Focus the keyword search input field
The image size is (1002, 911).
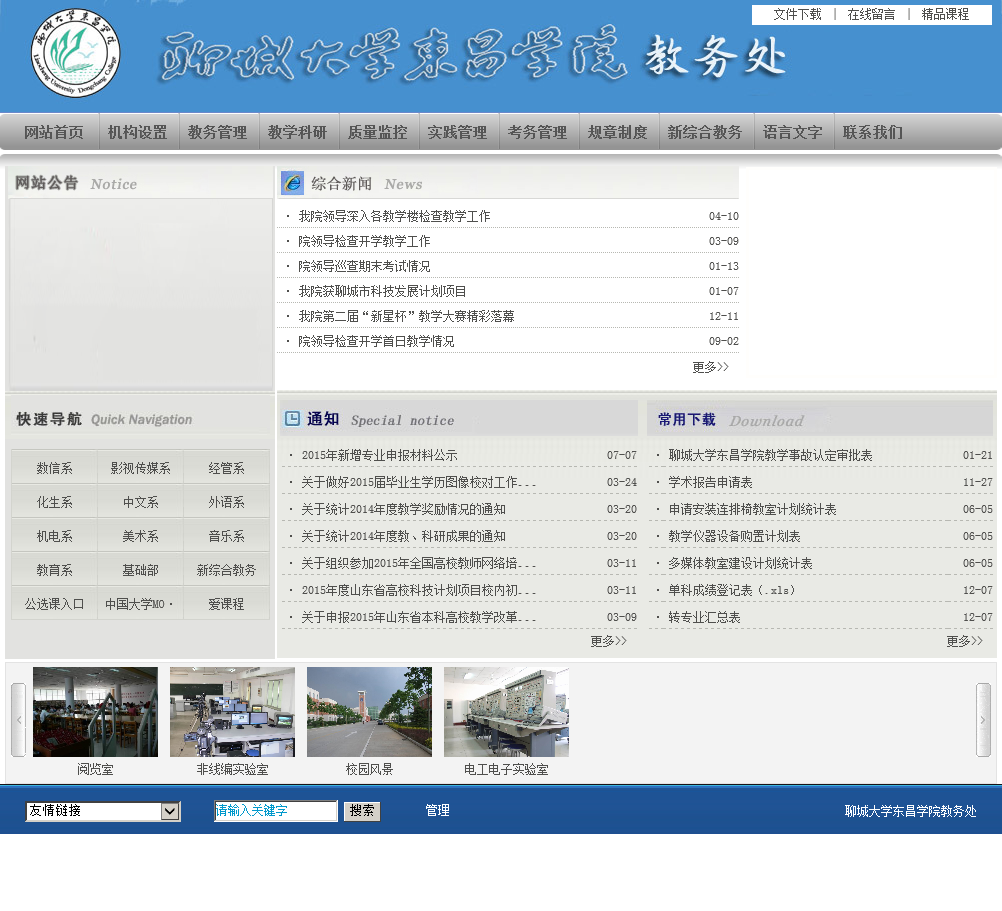coord(276,811)
